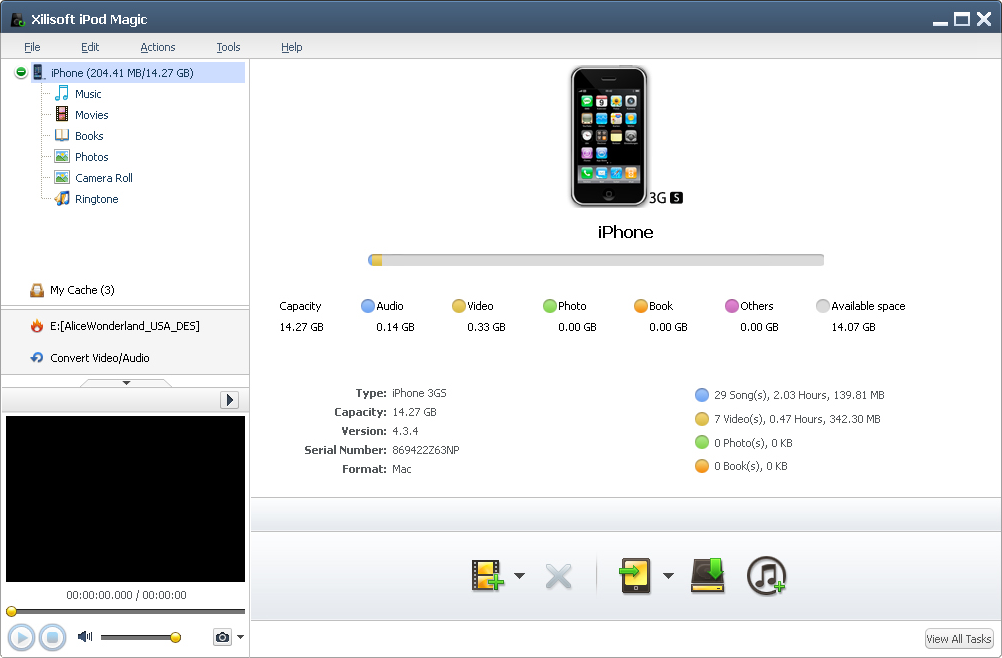Open the Ringtone node
Viewport: 1002px width, 658px height.
[x=96, y=199]
